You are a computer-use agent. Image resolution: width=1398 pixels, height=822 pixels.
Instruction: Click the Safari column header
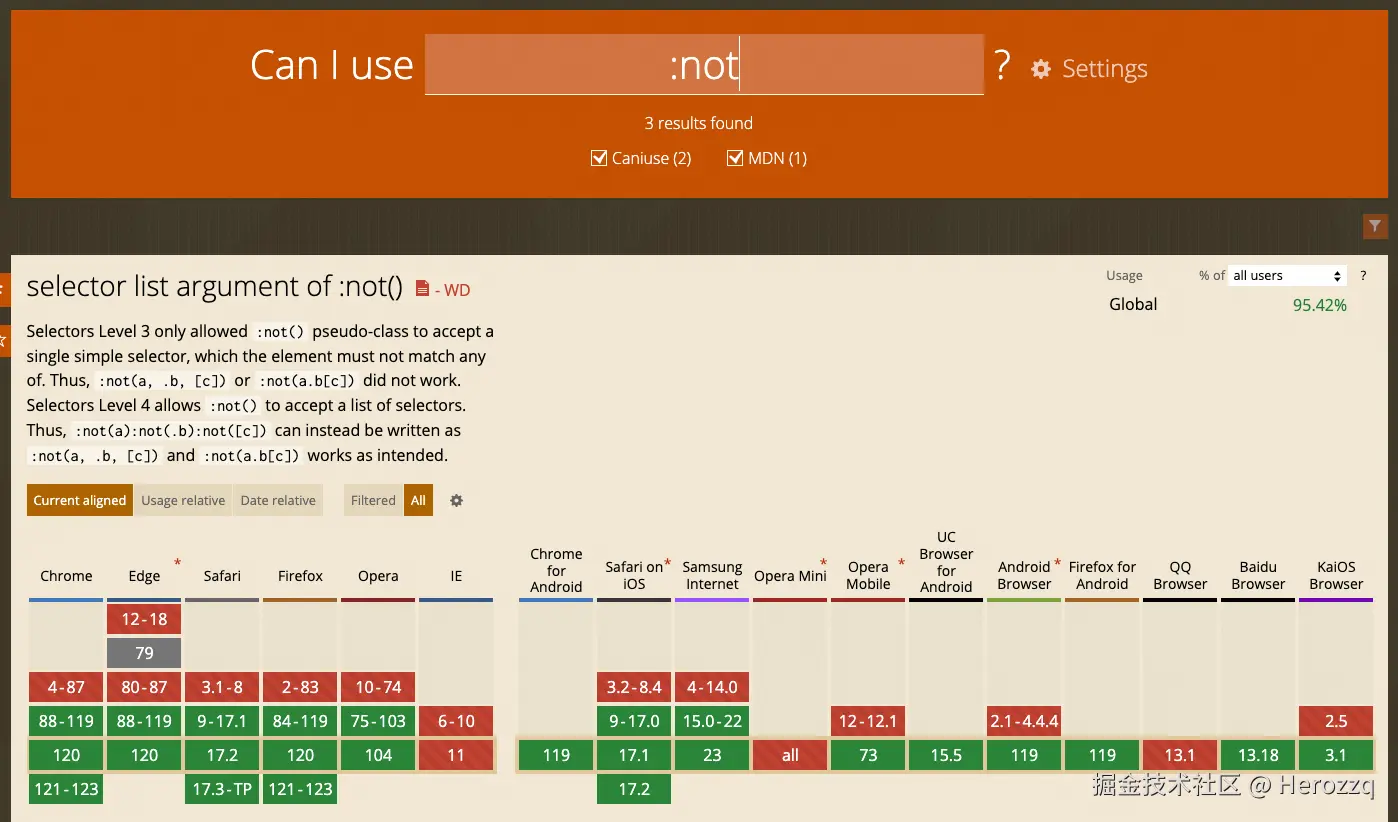click(222, 576)
